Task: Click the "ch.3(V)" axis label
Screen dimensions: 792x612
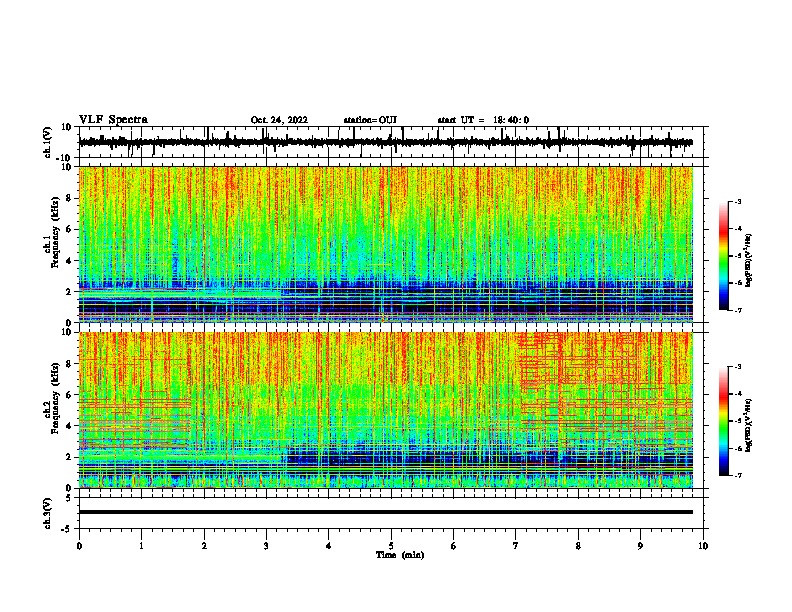Action: pos(47,513)
